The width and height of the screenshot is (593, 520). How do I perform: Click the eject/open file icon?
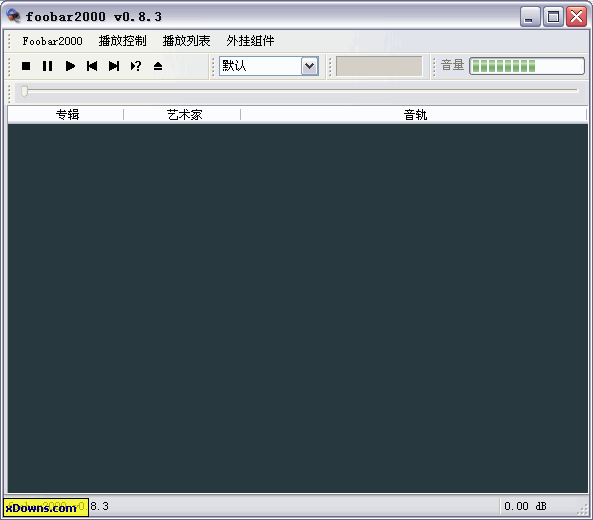click(158, 66)
